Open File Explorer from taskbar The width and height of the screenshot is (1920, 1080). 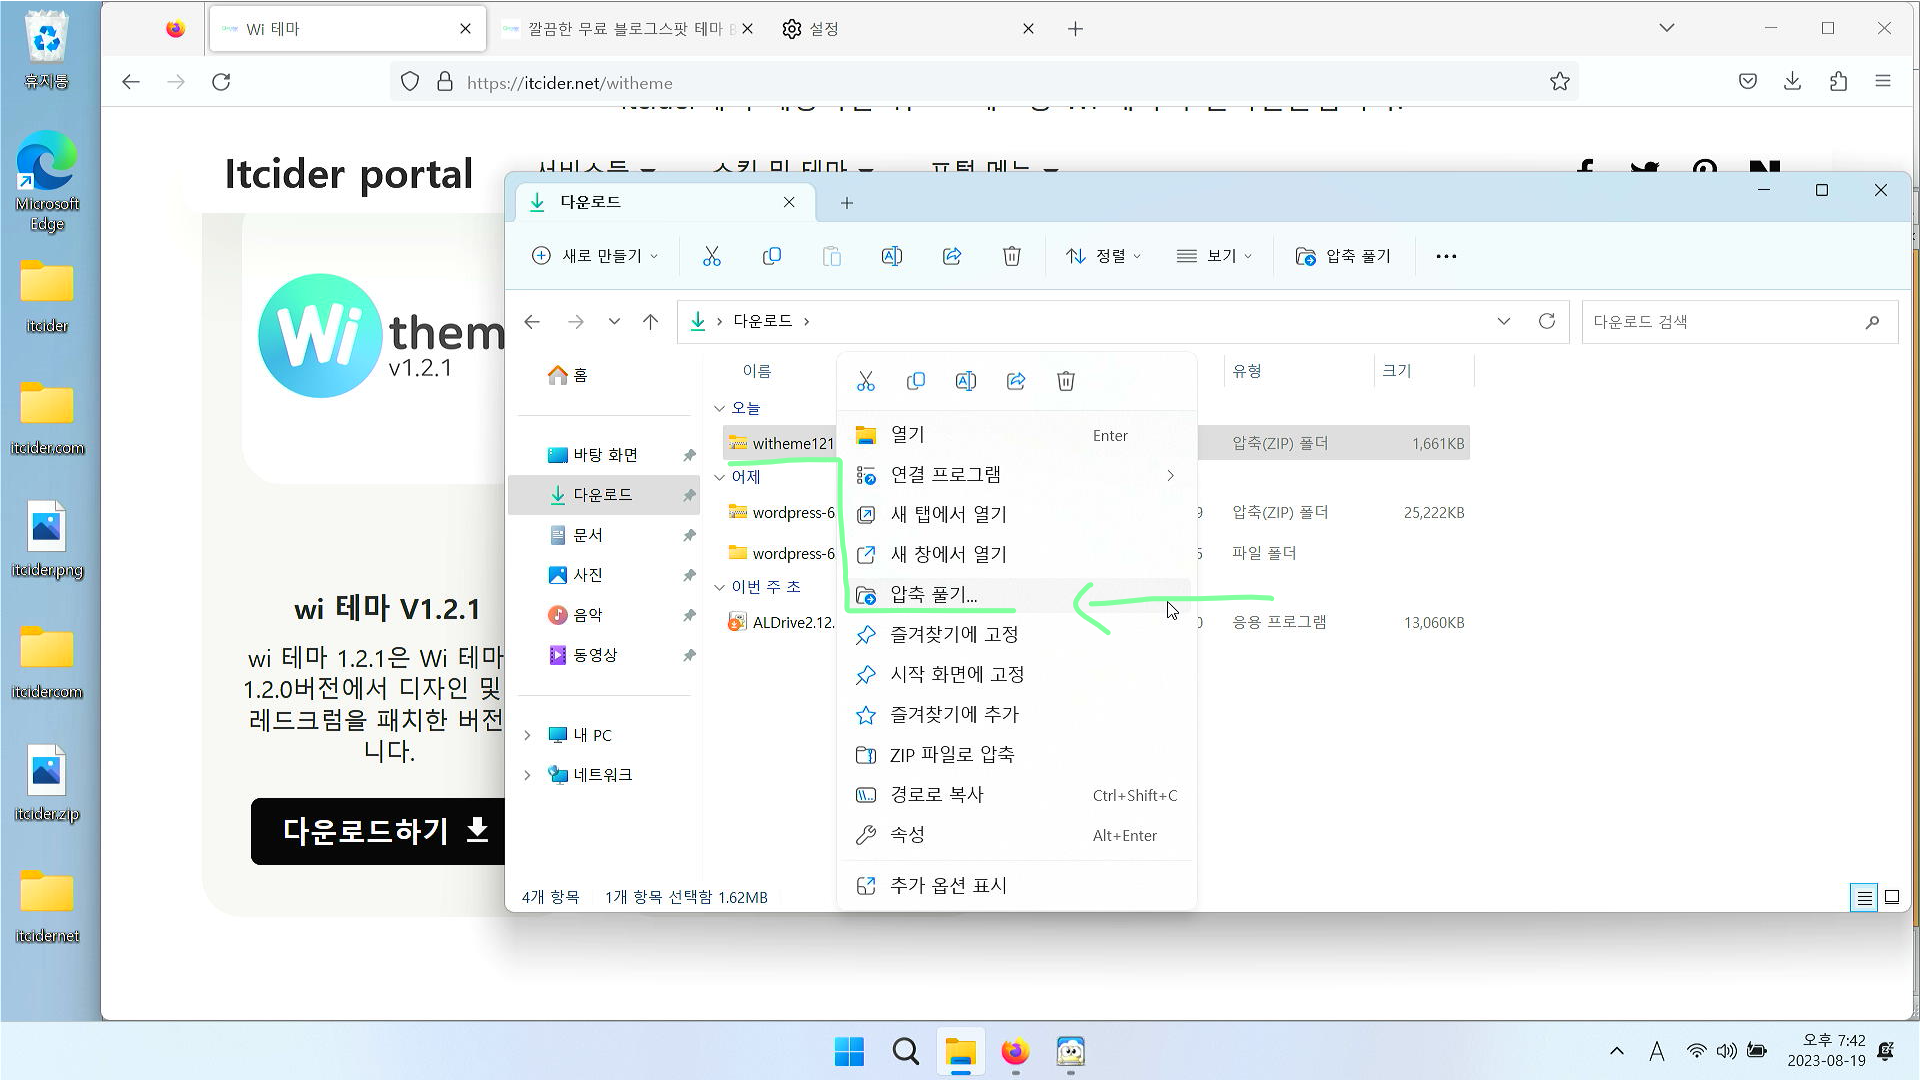click(x=960, y=1052)
